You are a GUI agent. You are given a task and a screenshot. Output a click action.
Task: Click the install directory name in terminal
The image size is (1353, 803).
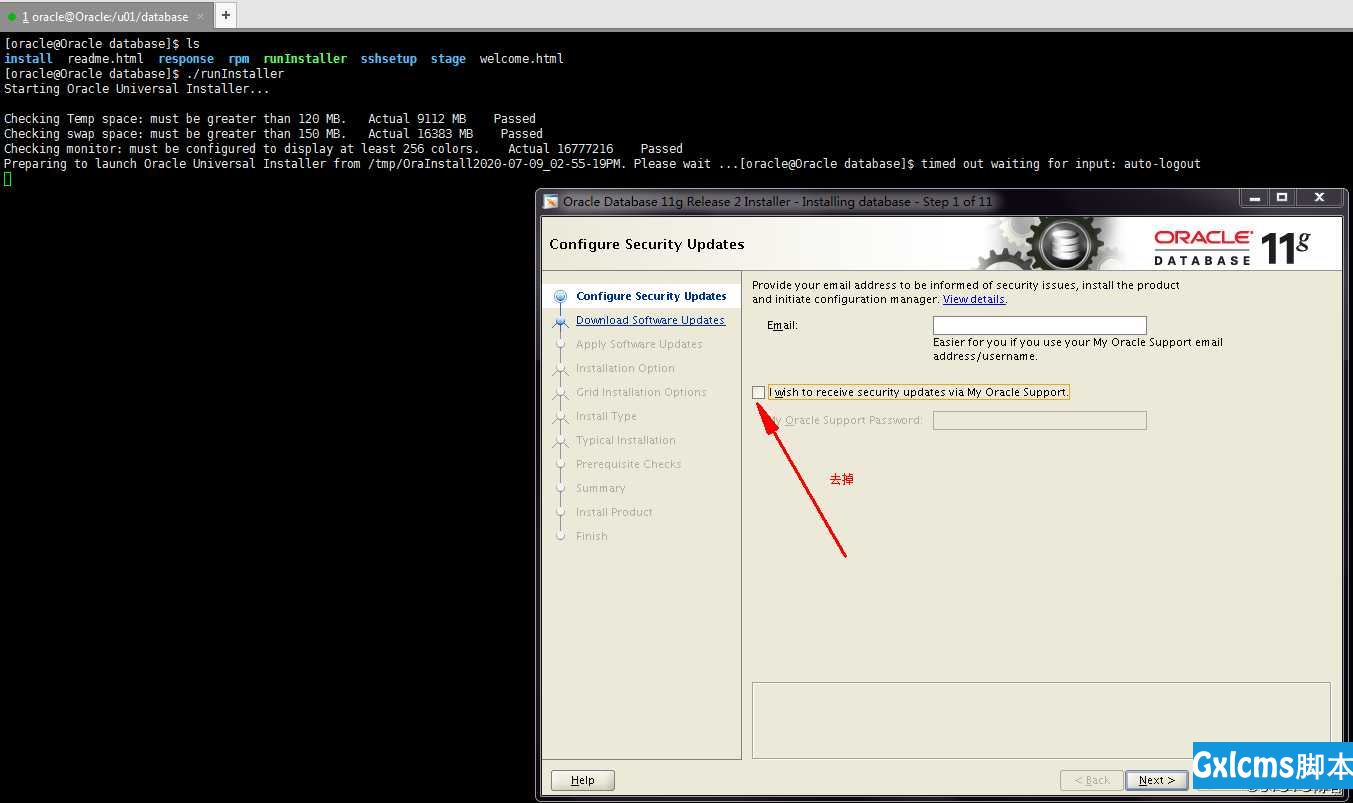pos(28,59)
